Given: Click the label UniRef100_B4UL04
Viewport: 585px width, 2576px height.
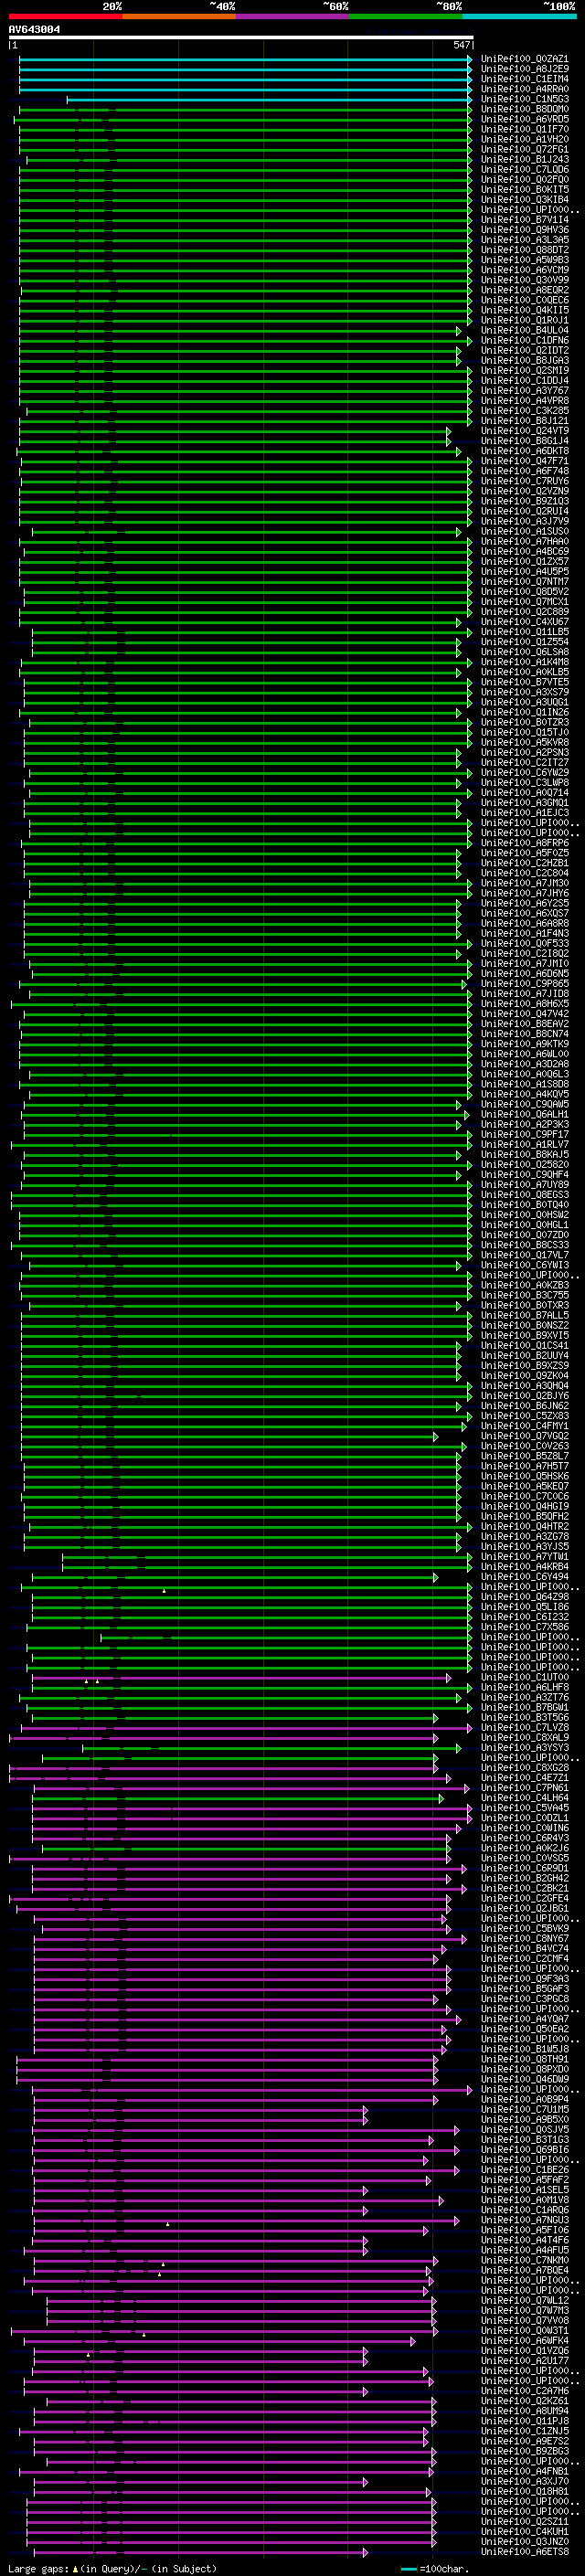Looking at the screenshot, I should tap(524, 330).
